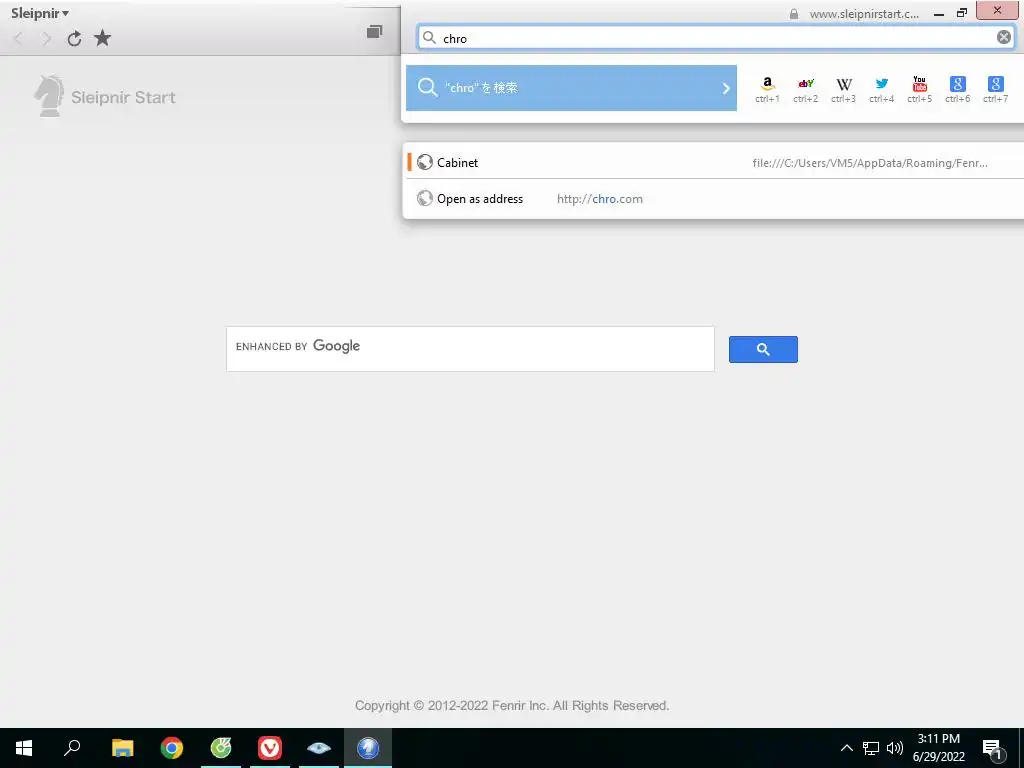Click the Sleipnir taskbar icon
1024x768 pixels.
pyautogui.click(x=368, y=748)
